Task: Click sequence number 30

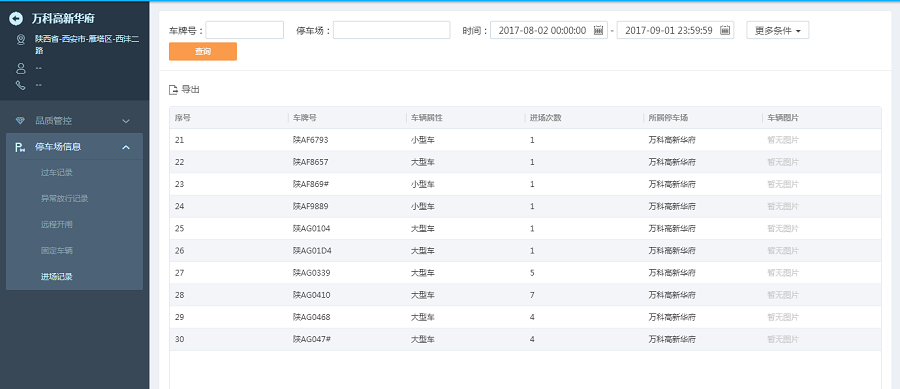Action: (180, 339)
